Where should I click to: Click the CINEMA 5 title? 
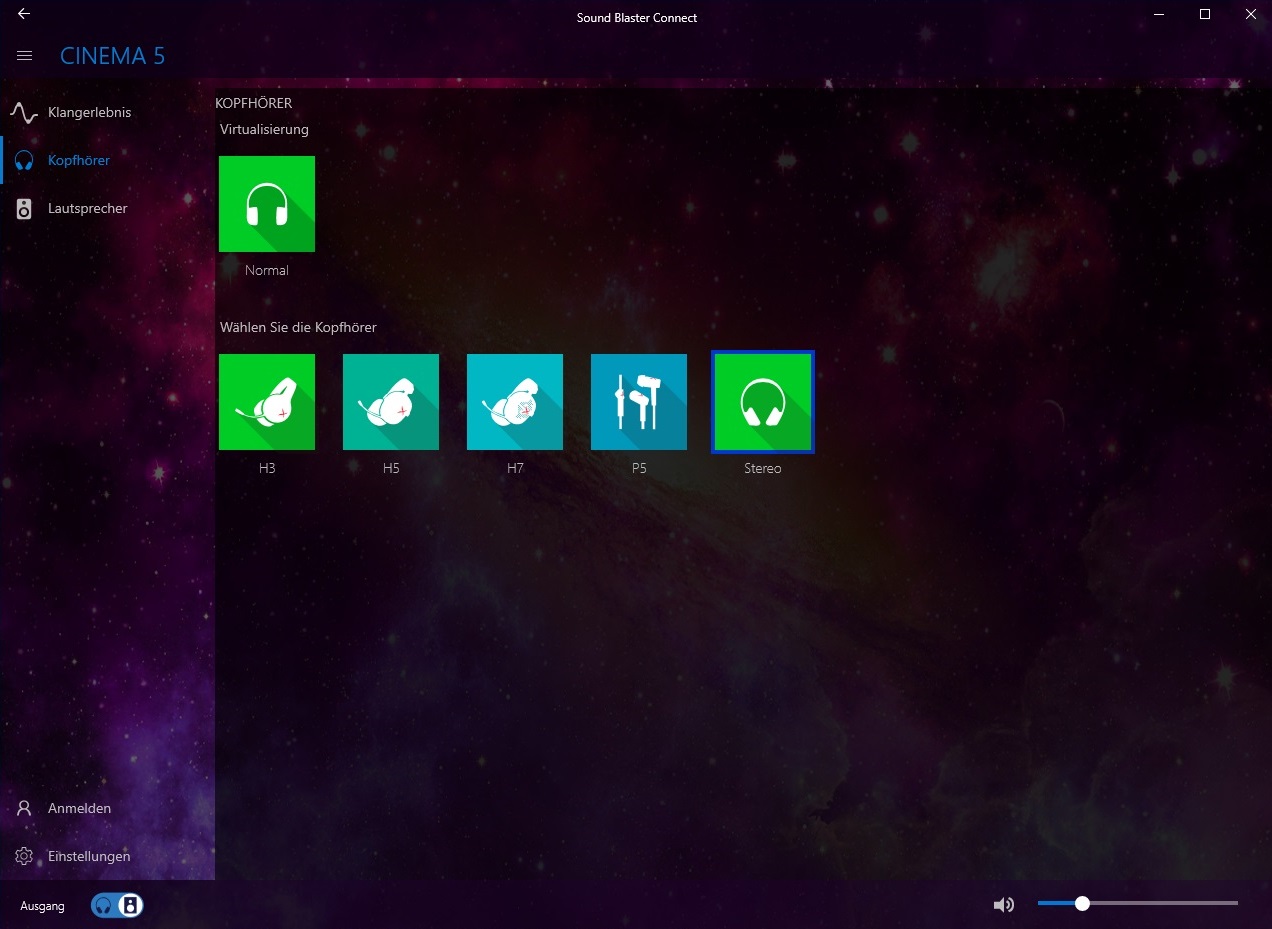click(x=113, y=56)
